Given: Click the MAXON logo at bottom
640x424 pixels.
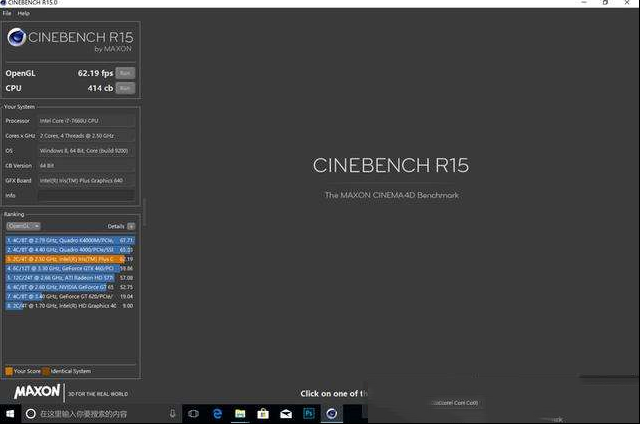Looking at the screenshot, I should click(x=37, y=392).
